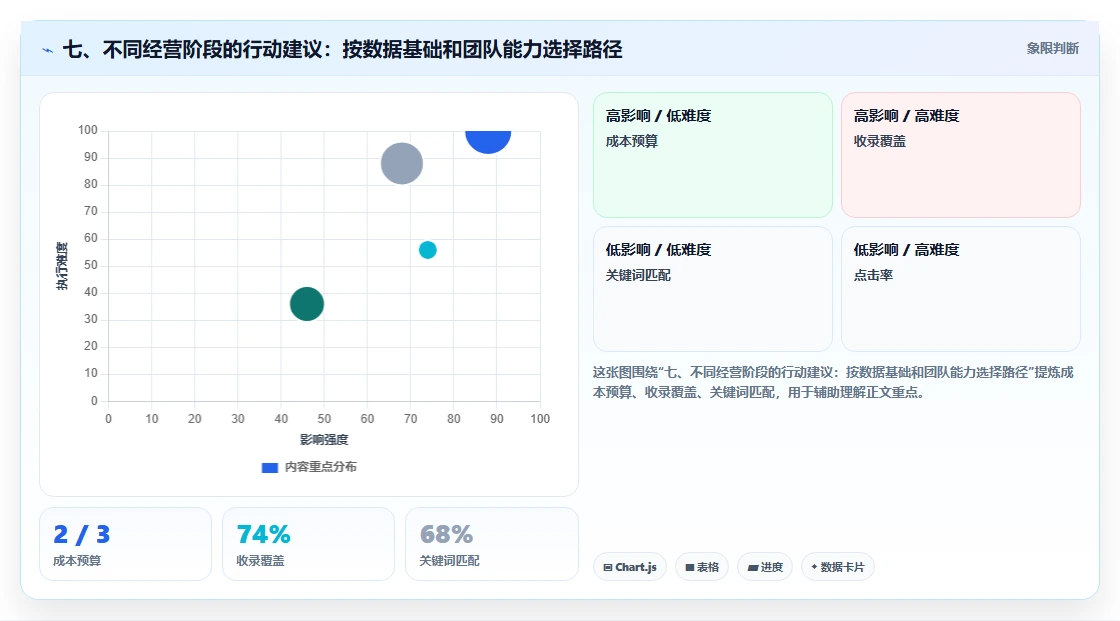Viewport: 1120px width, 621px height.
Task: Click the Chart.js tag chip
Action: [x=630, y=567]
